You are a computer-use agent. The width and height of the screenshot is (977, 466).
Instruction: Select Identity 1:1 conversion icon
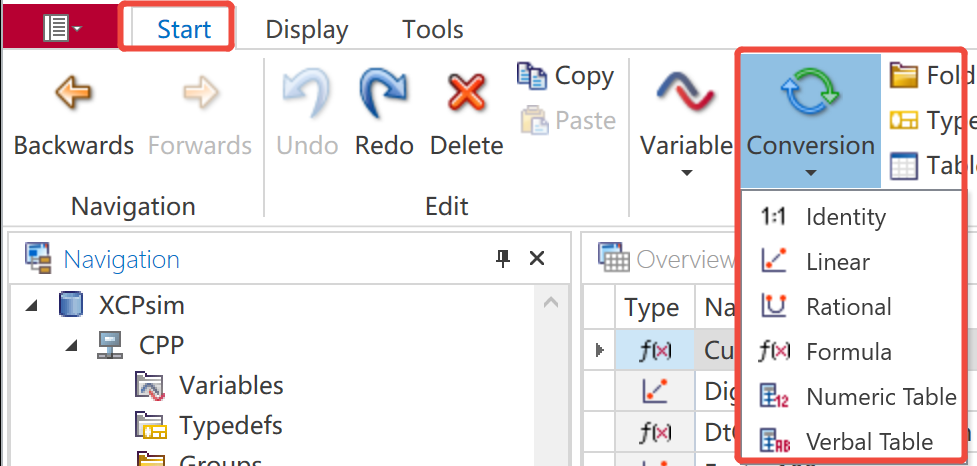click(774, 217)
